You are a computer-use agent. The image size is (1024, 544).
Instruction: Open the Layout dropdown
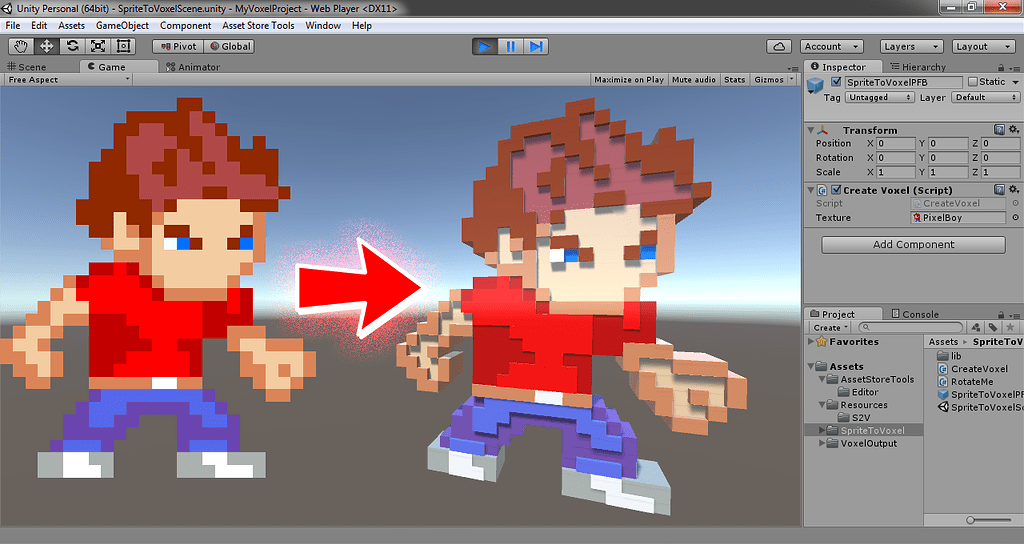982,46
